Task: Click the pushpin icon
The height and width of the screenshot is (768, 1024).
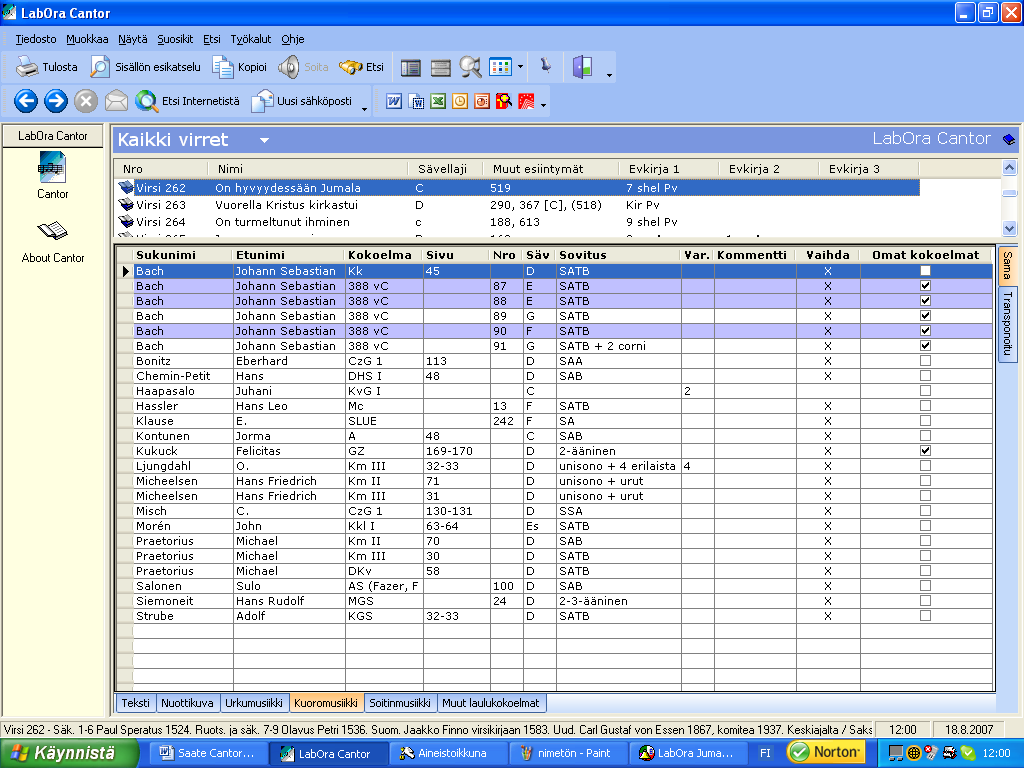Action: (x=545, y=65)
